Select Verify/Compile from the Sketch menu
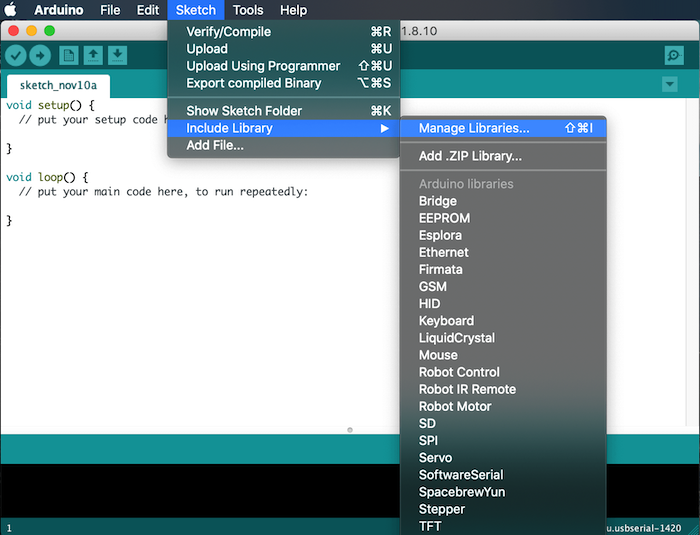The image size is (700, 535). (x=283, y=32)
